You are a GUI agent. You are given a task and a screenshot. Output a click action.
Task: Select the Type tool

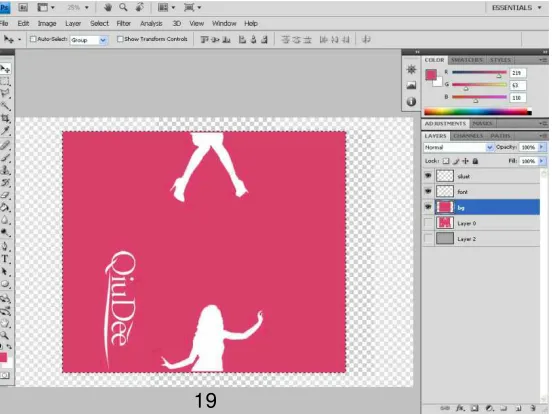click(x=5, y=259)
